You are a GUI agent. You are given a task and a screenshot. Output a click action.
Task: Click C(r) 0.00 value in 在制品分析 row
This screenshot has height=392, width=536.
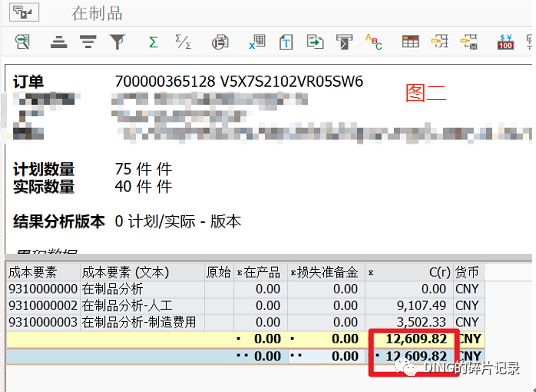click(409, 289)
